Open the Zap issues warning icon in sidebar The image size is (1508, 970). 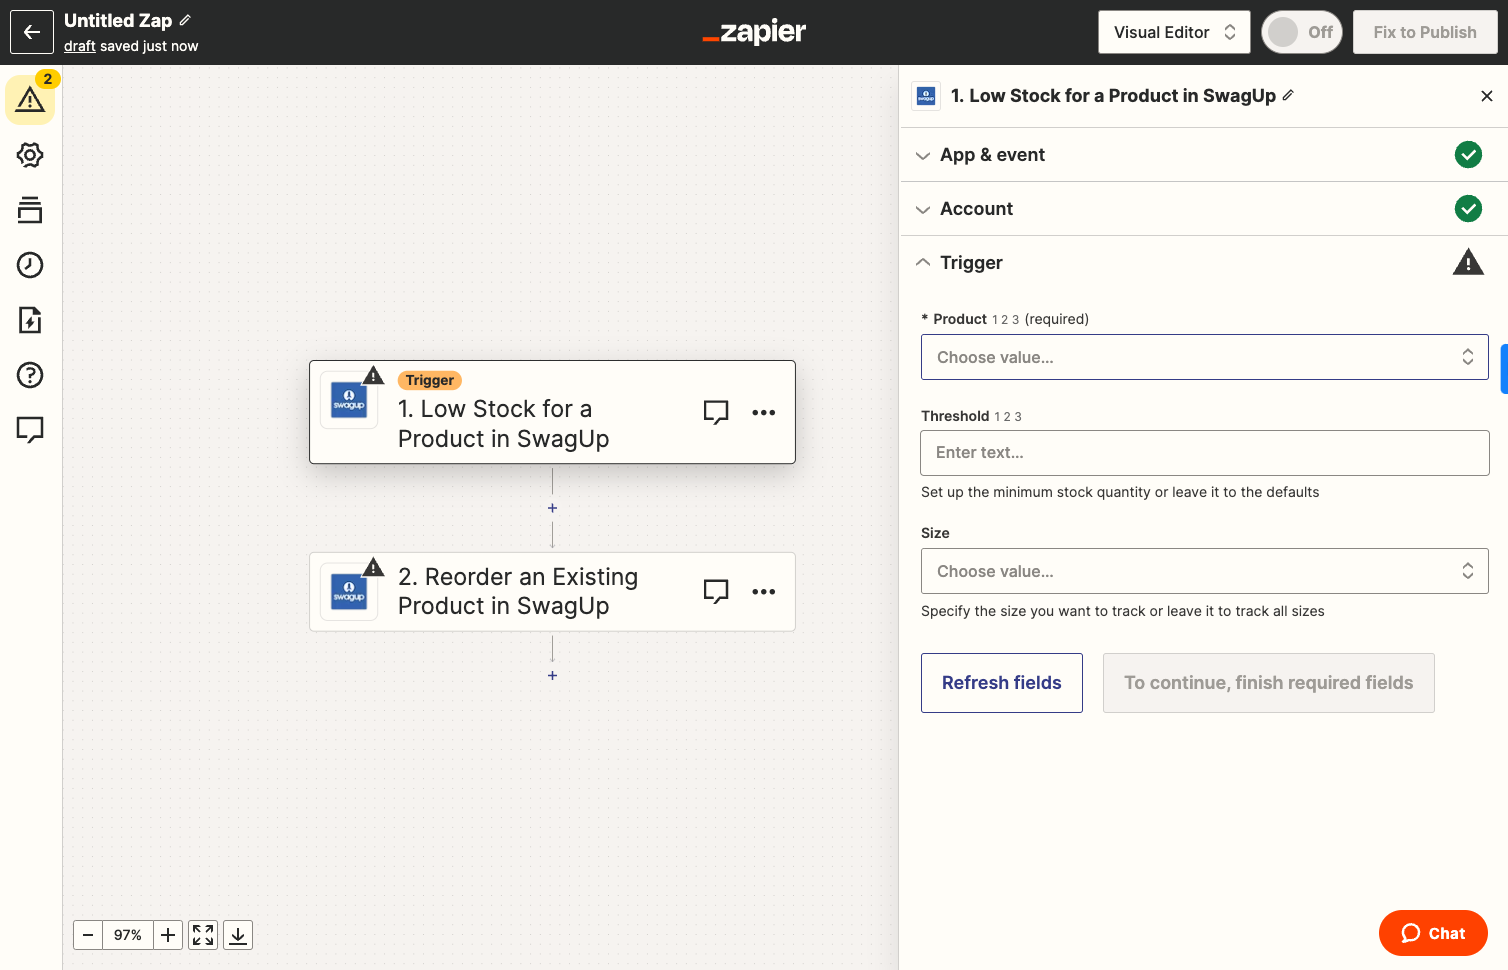pos(30,99)
